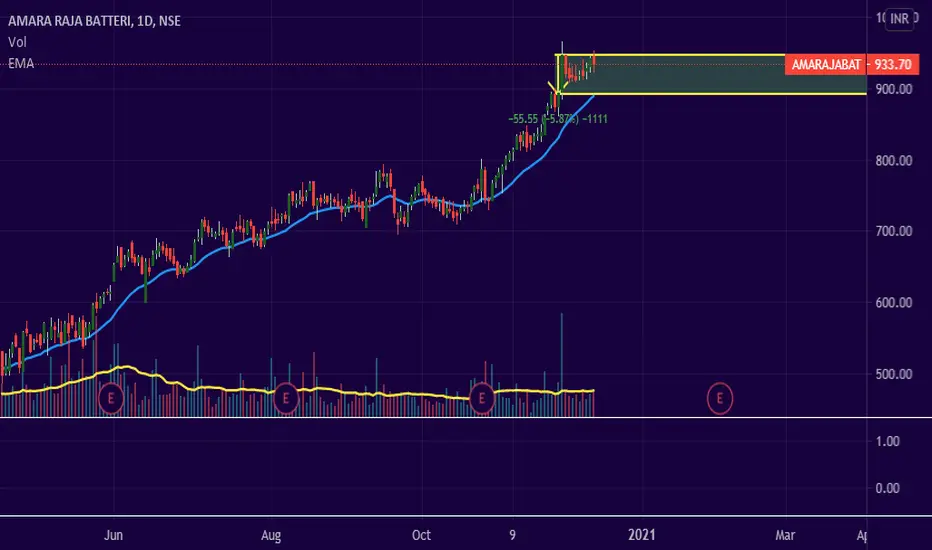Click the 900.00 price axis label

[893, 89]
